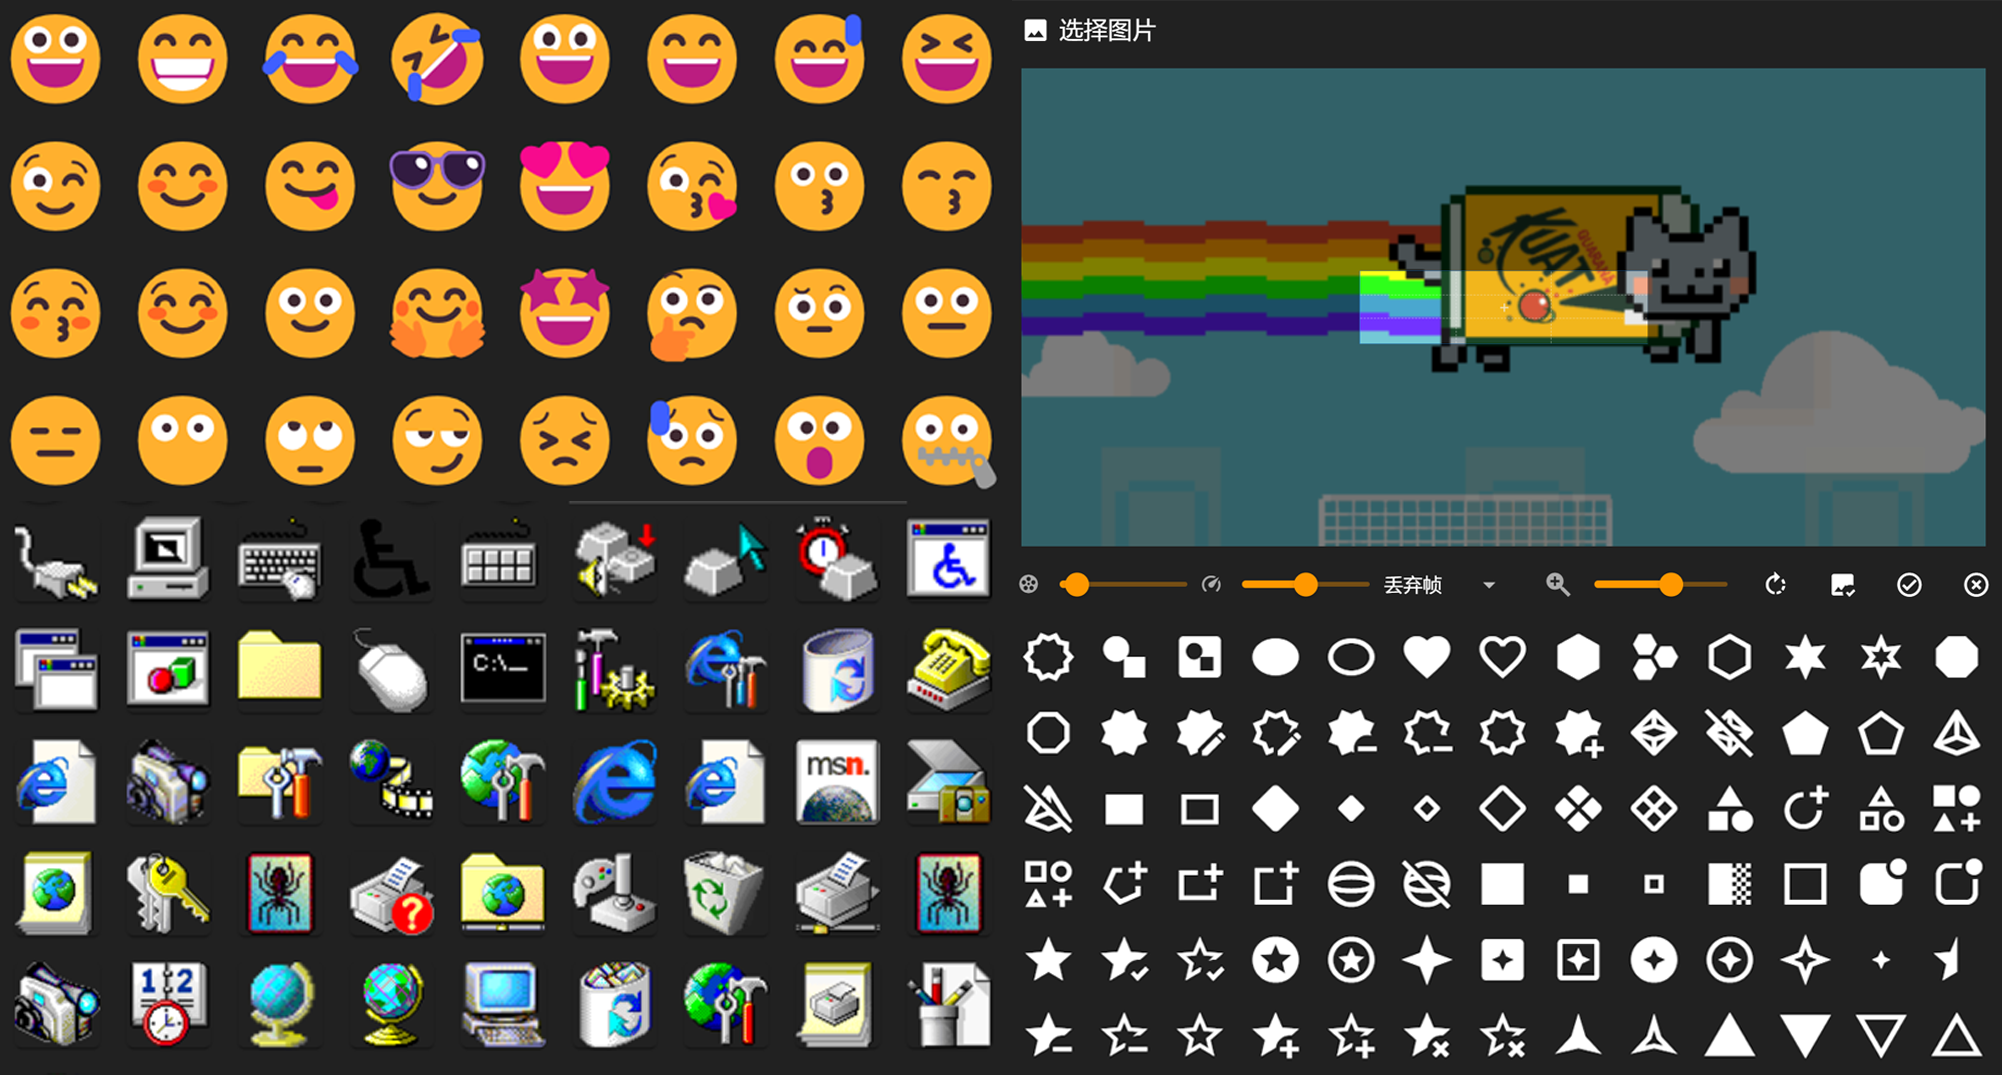Viewport: 2002px width, 1075px height.
Task: Click the rotate image icon
Action: 1775,585
